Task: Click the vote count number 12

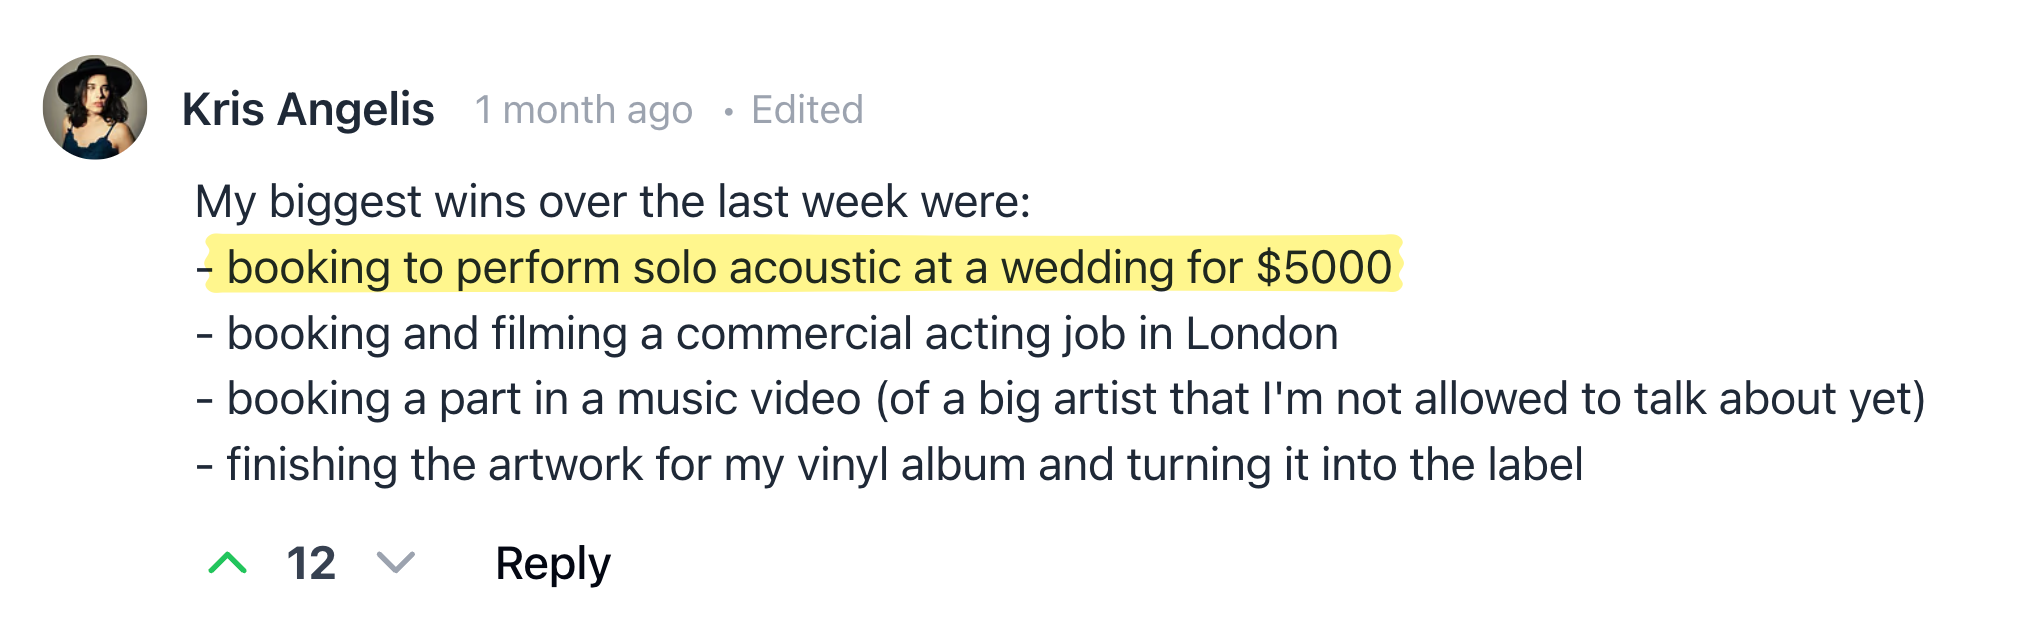Action: [x=311, y=563]
